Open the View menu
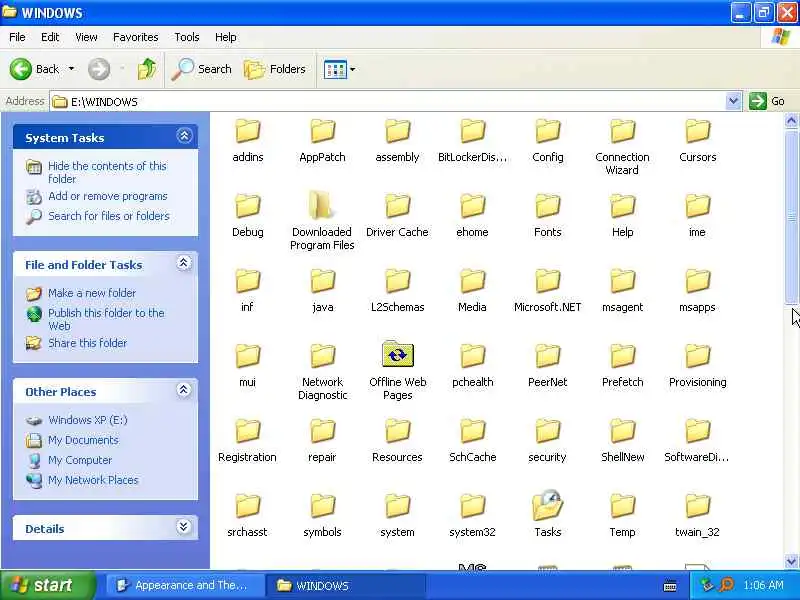 coord(86,37)
